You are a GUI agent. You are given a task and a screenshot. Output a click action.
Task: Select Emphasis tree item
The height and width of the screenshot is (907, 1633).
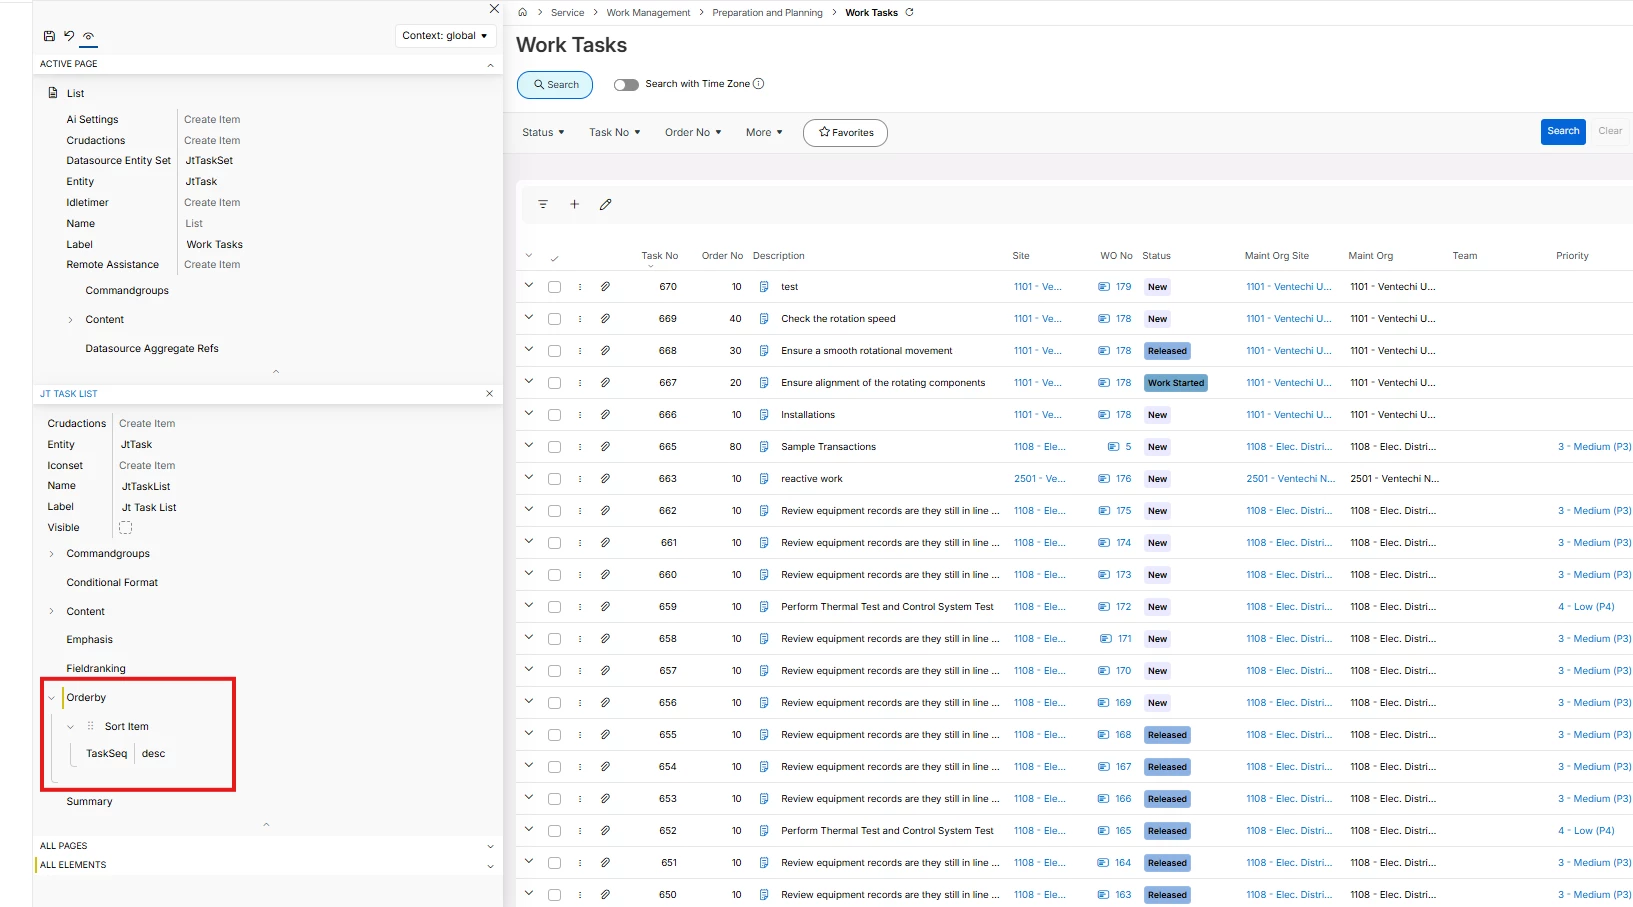click(89, 640)
